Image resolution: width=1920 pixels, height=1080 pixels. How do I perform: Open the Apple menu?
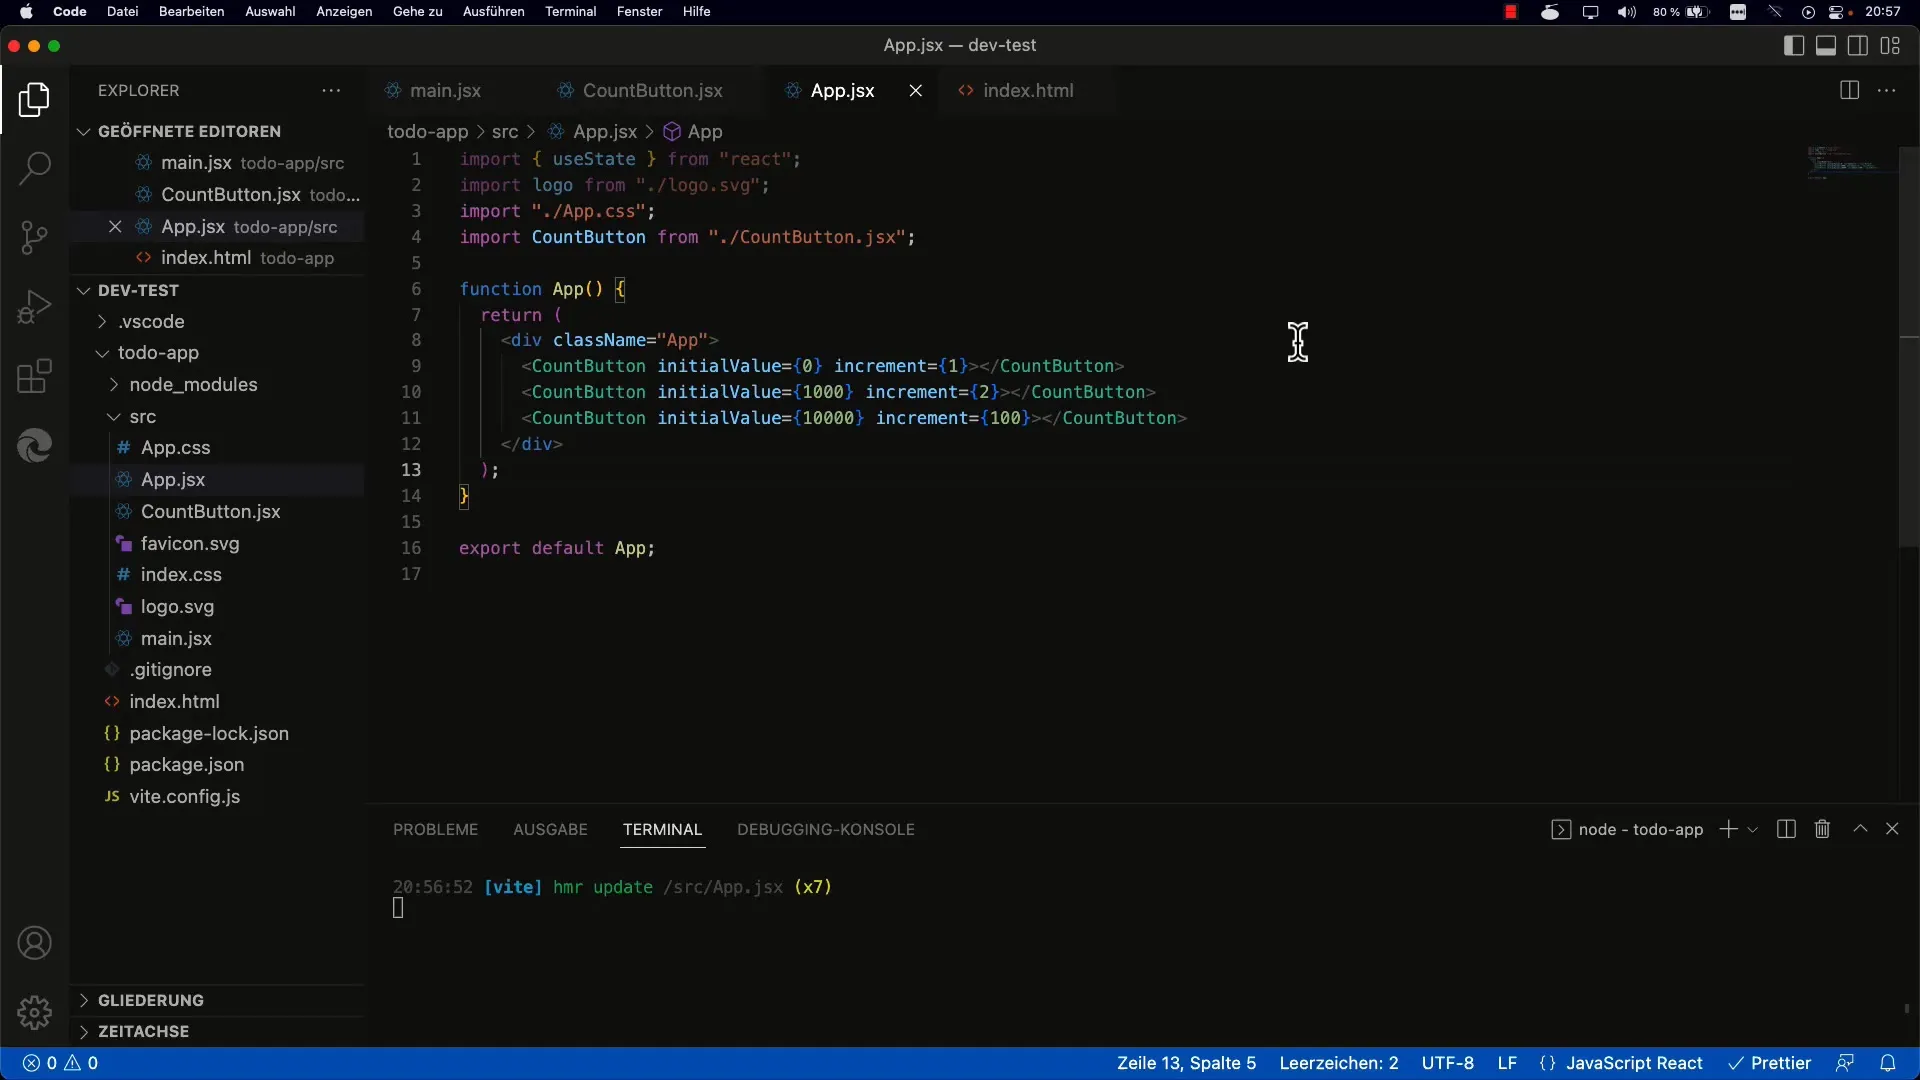pyautogui.click(x=27, y=12)
